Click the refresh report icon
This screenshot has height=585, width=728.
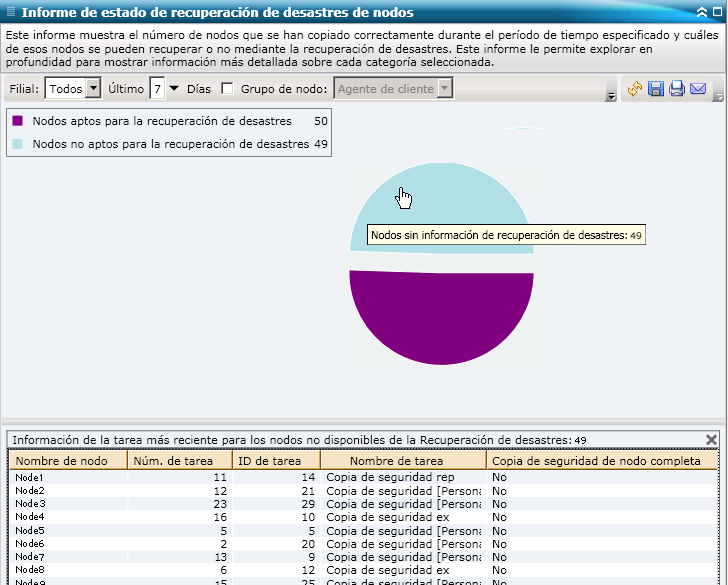point(634,89)
